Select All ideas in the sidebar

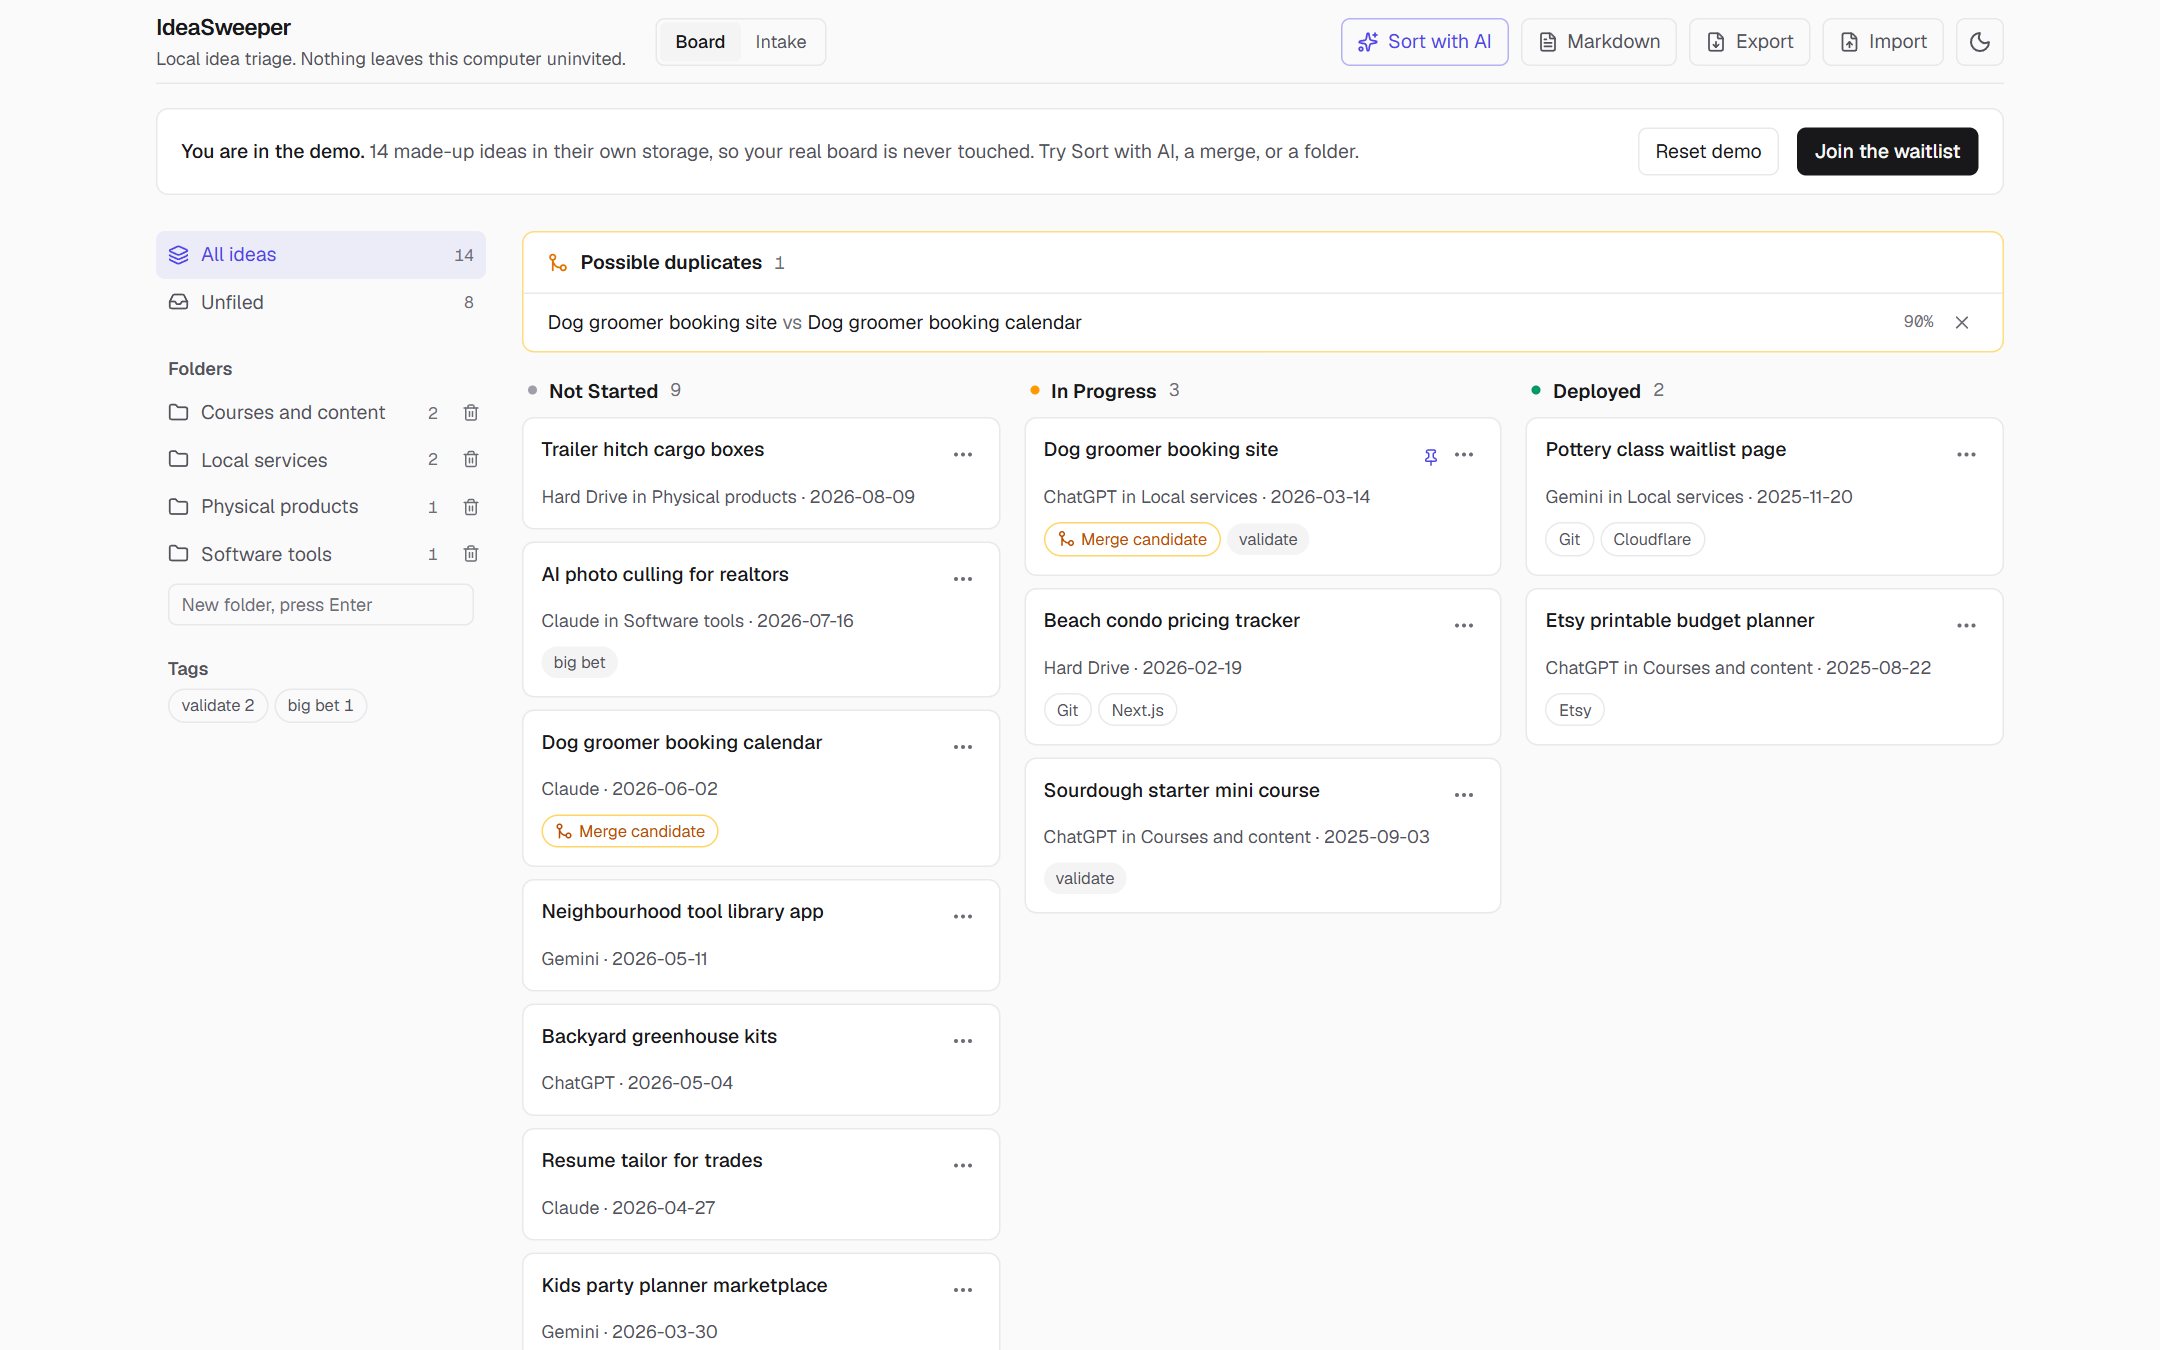(x=321, y=255)
